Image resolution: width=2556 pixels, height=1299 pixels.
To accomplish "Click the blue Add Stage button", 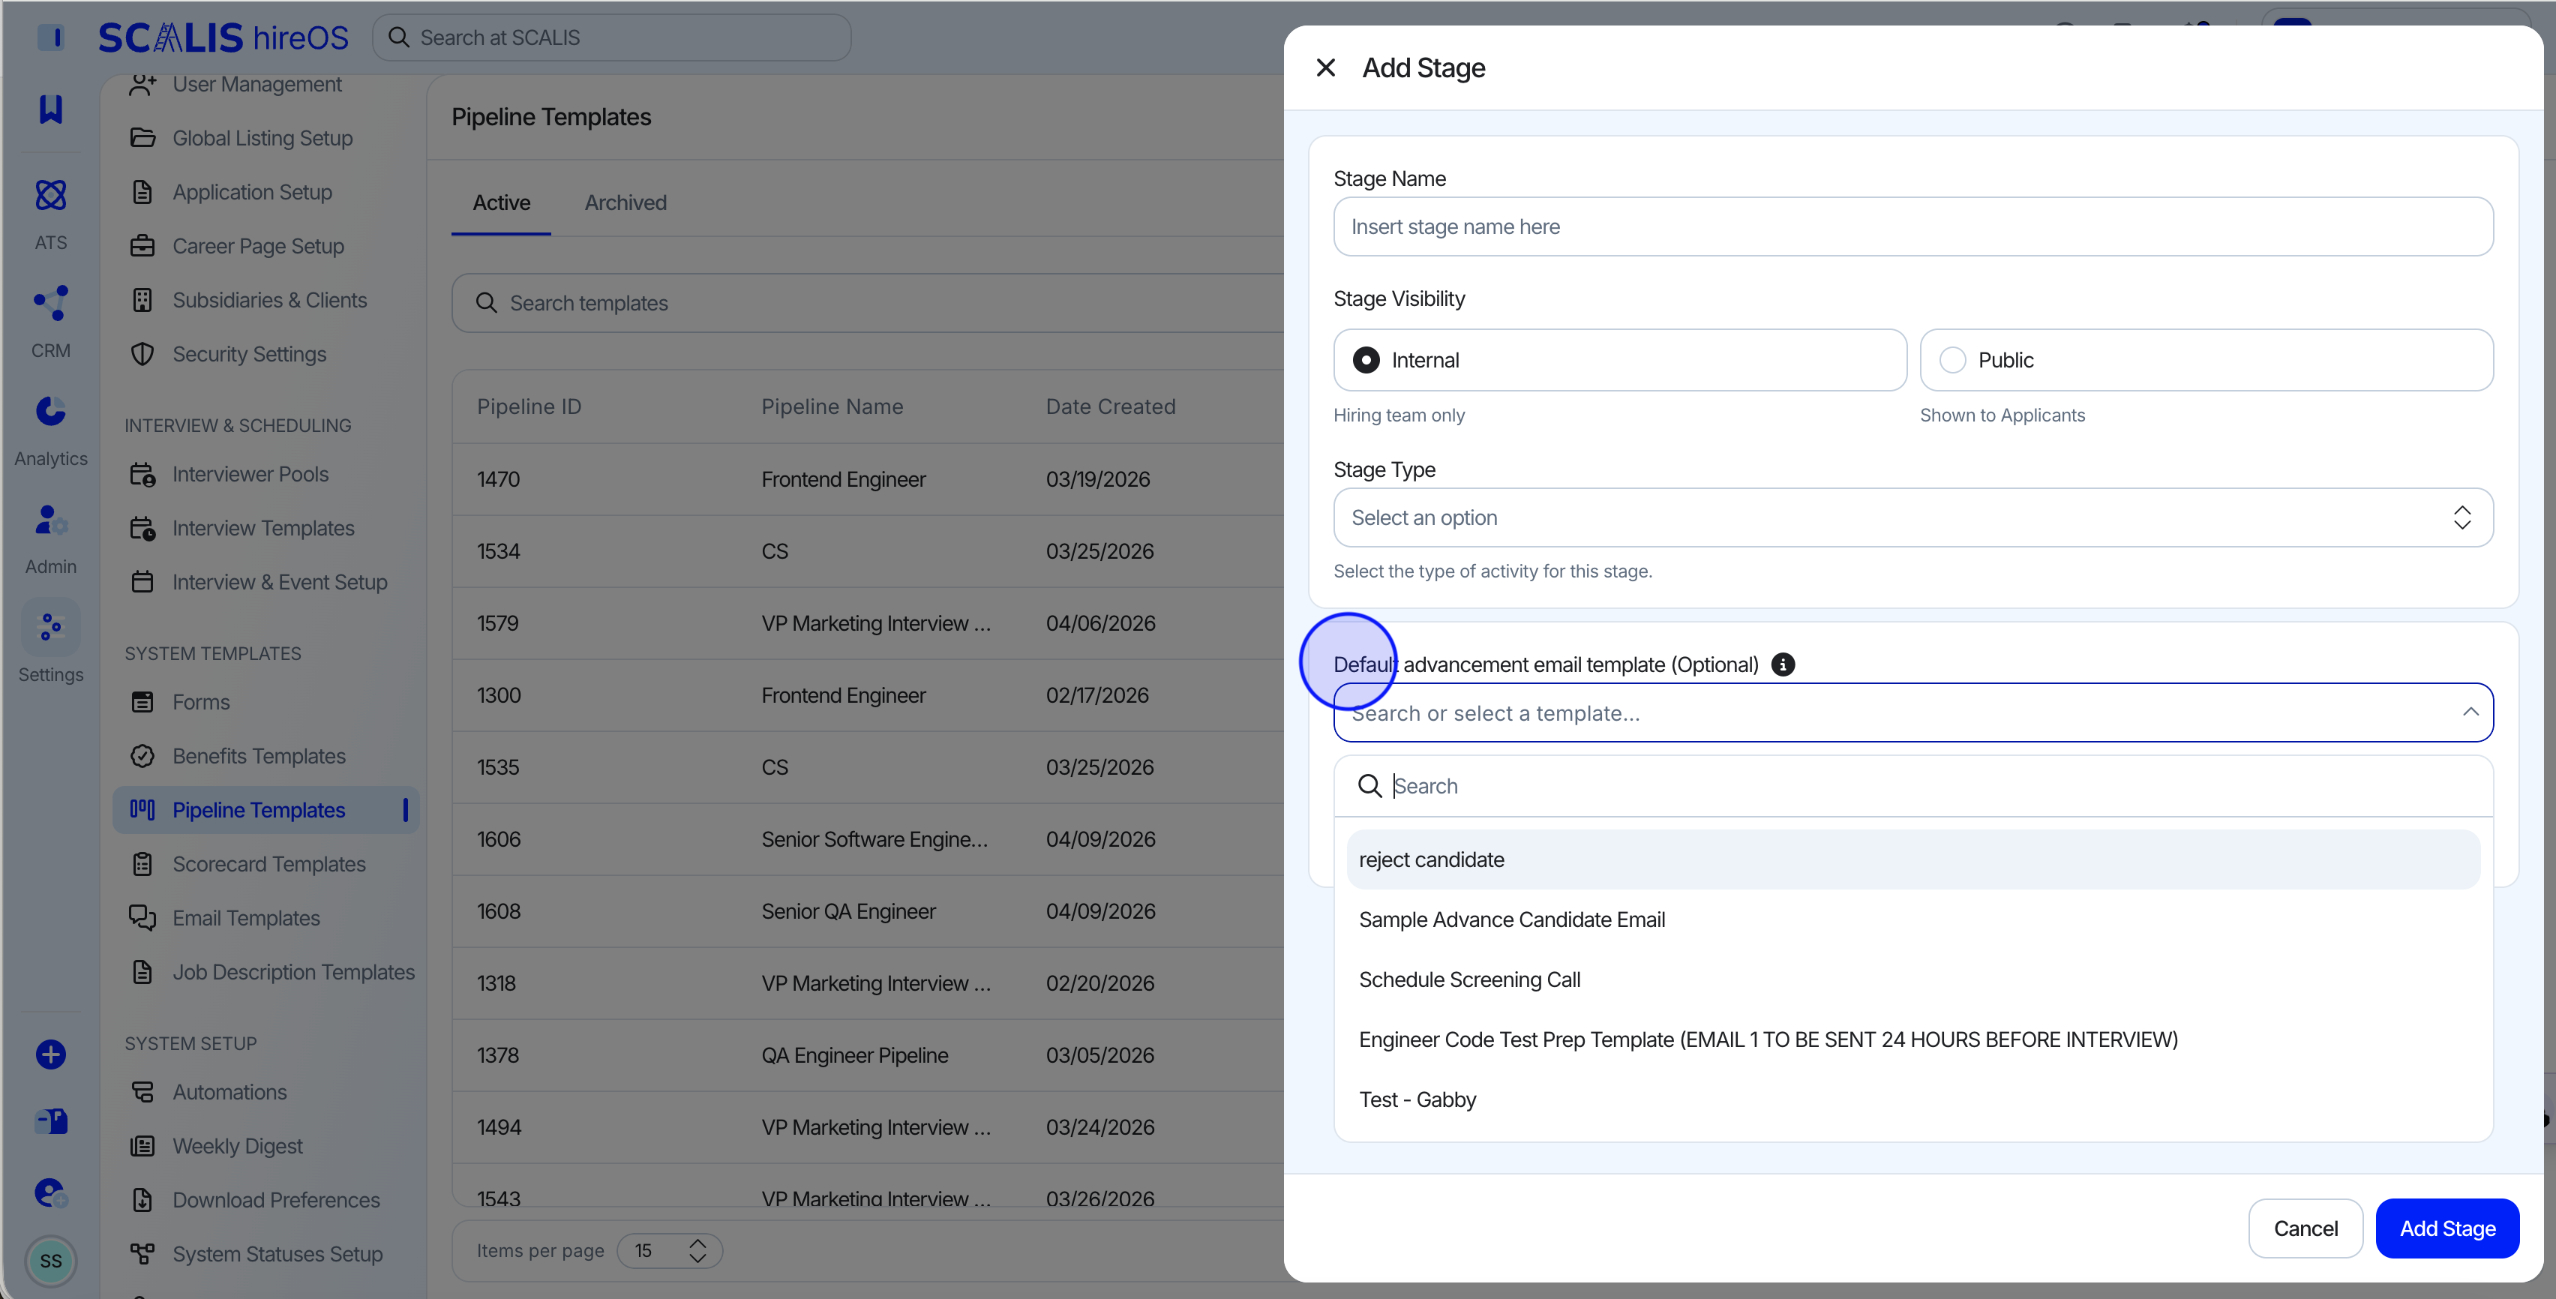I will (2447, 1228).
